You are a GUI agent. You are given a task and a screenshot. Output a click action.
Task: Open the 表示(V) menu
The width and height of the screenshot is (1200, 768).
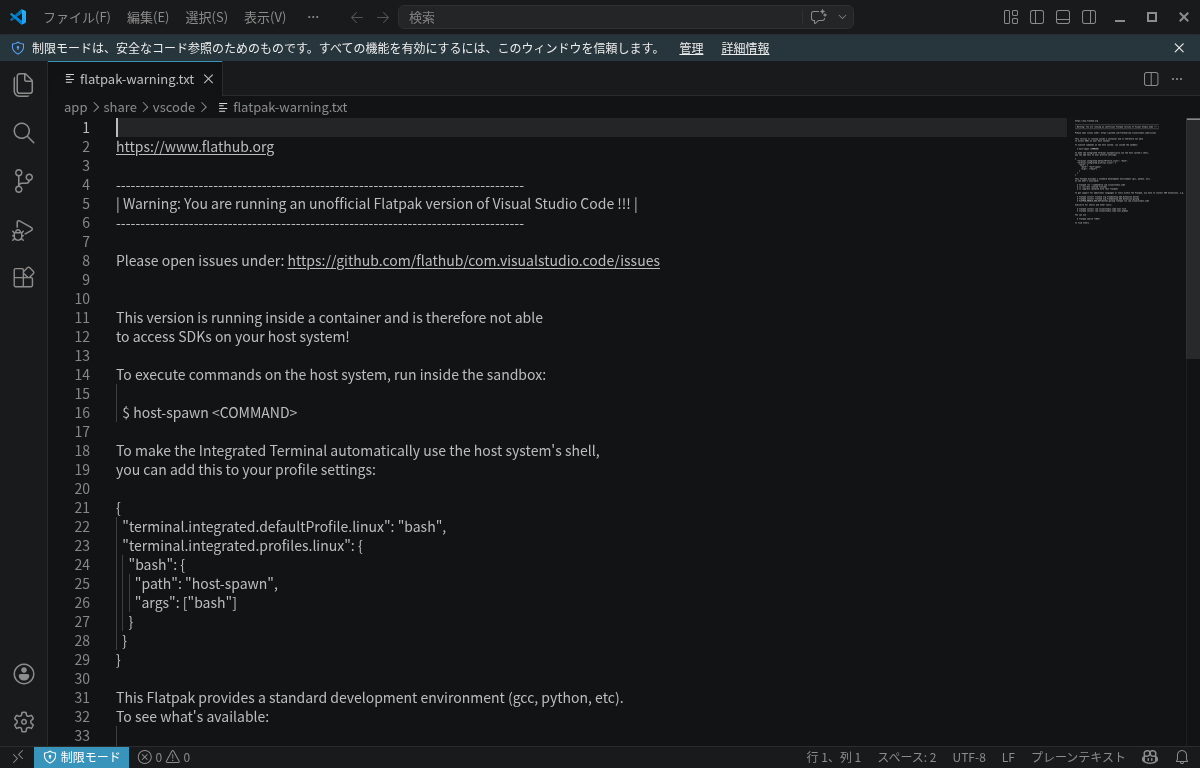tap(265, 17)
